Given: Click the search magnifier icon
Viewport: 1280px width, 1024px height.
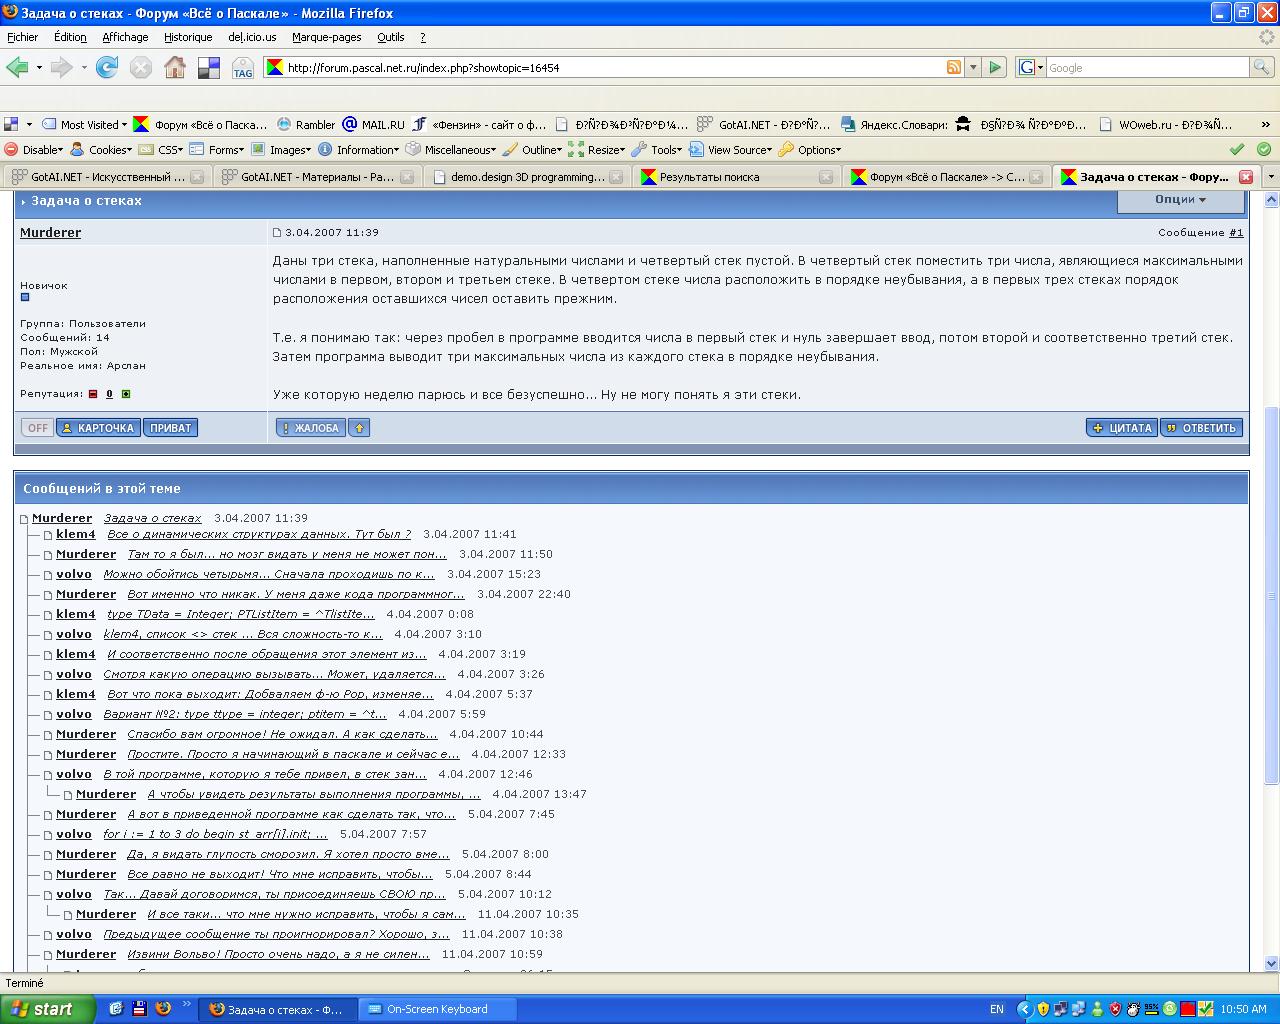Looking at the screenshot, I should pyautogui.click(x=1263, y=67).
